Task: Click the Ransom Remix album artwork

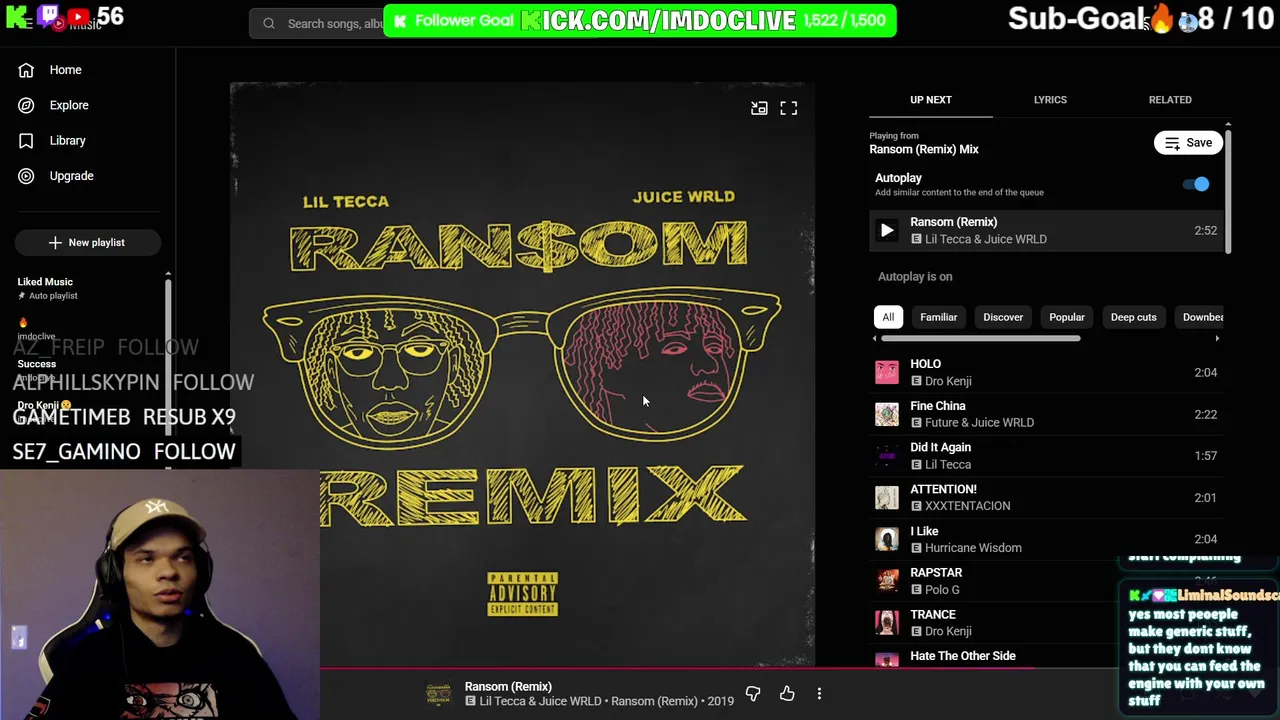Action: point(522,373)
